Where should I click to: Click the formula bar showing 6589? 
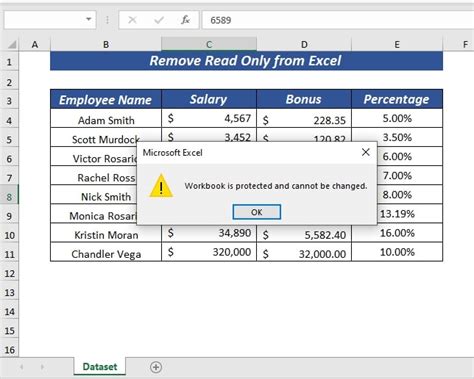pos(338,20)
